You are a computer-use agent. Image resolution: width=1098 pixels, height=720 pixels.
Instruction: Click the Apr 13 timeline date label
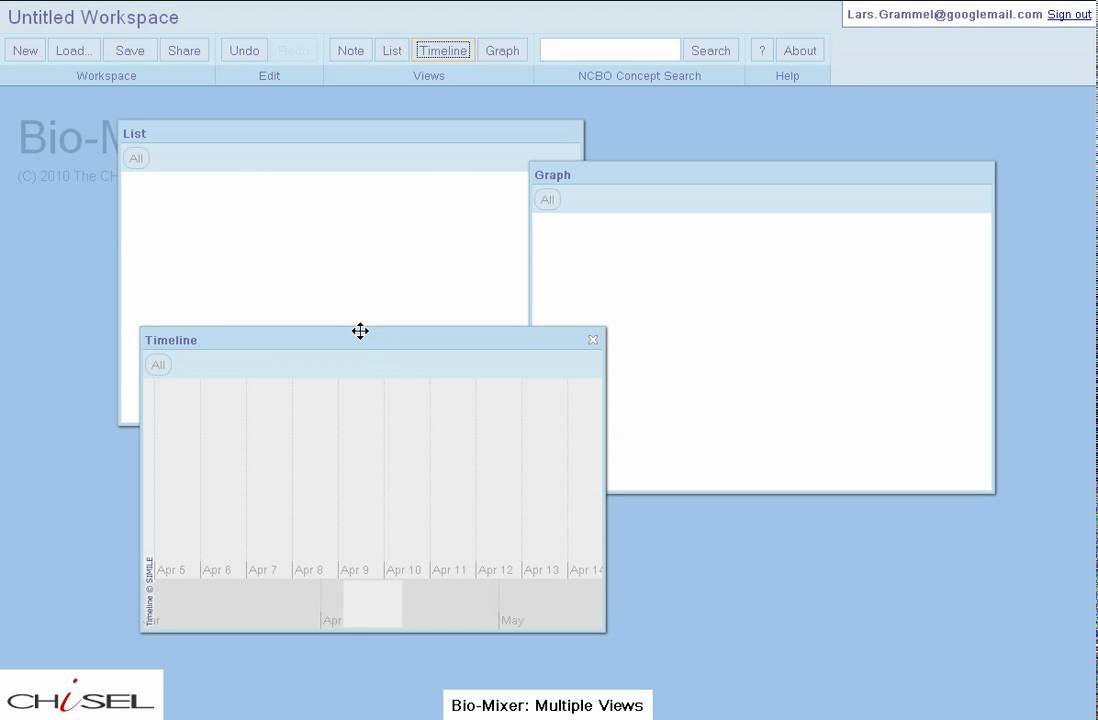[x=542, y=570]
